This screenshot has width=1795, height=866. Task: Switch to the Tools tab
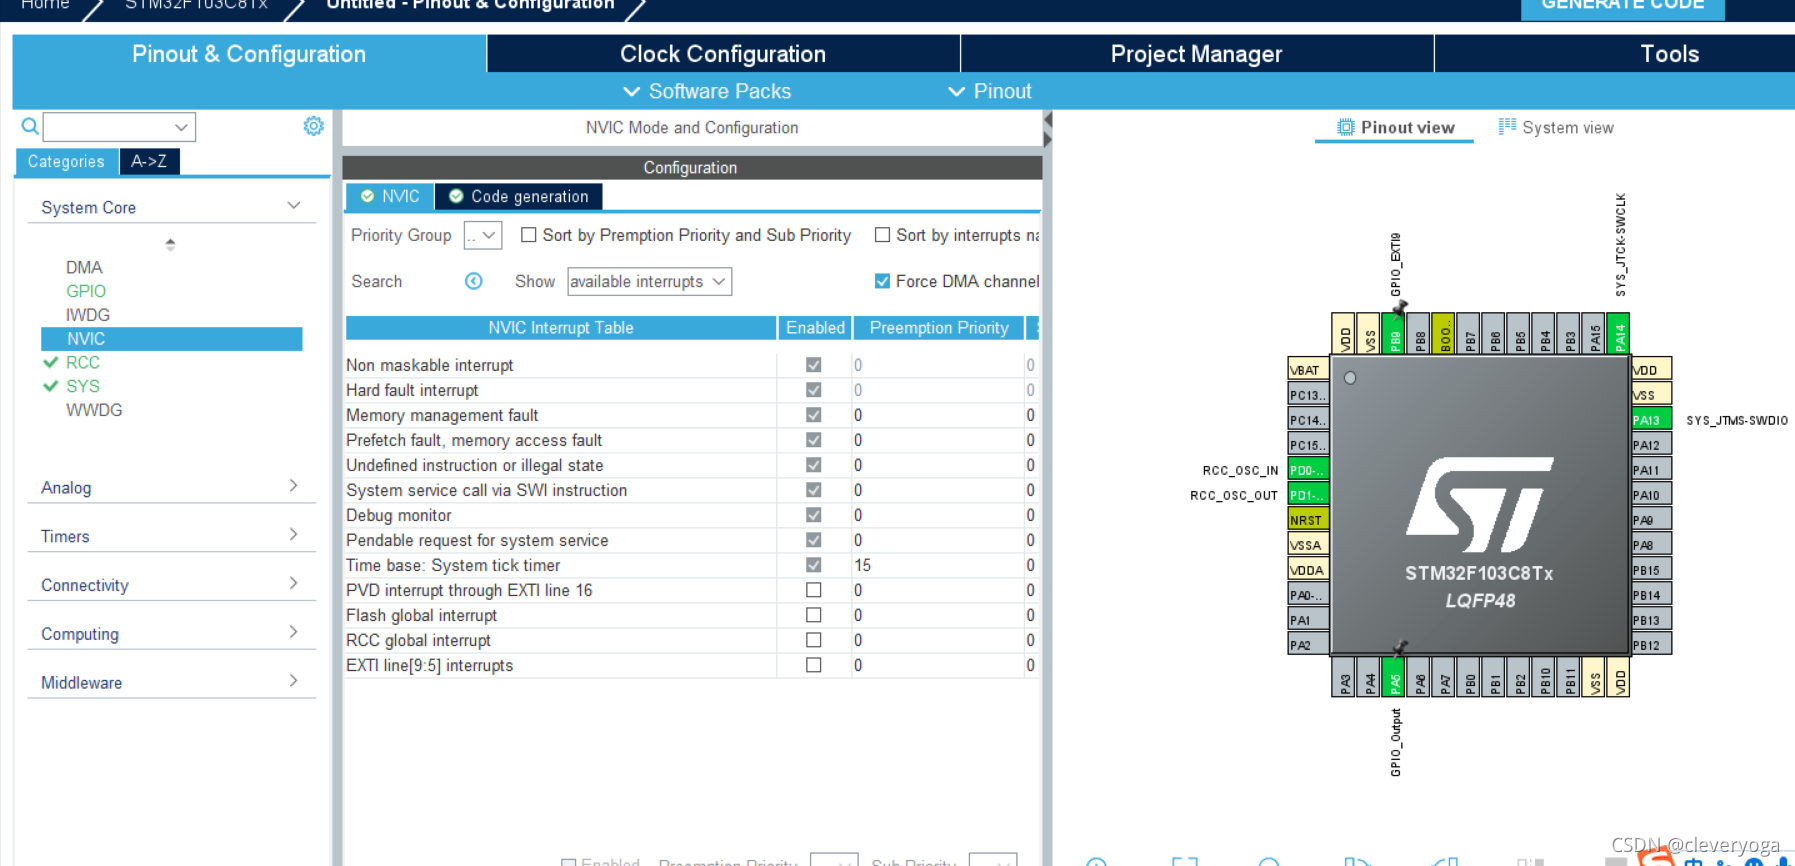click(x=1669, y=54)
